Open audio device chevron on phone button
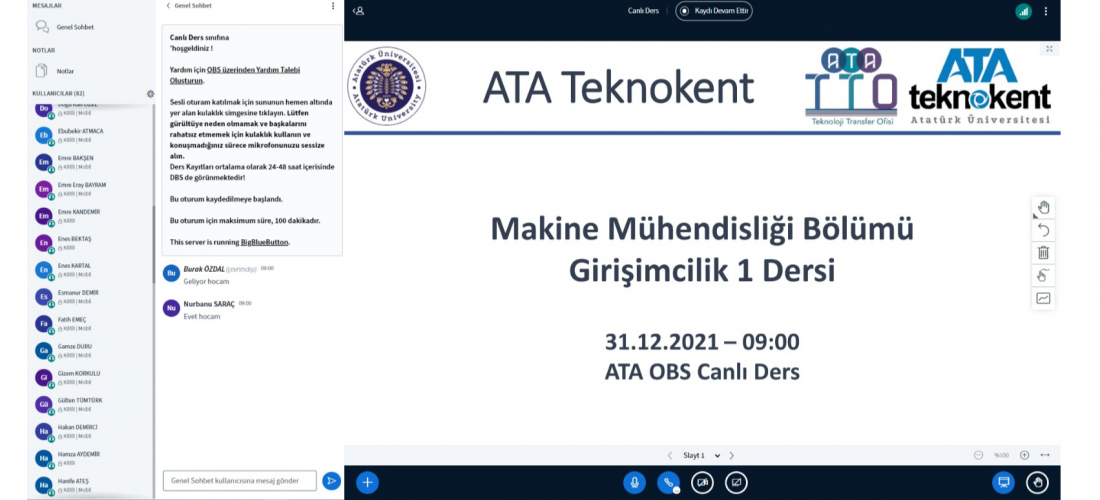 (676, 490)
